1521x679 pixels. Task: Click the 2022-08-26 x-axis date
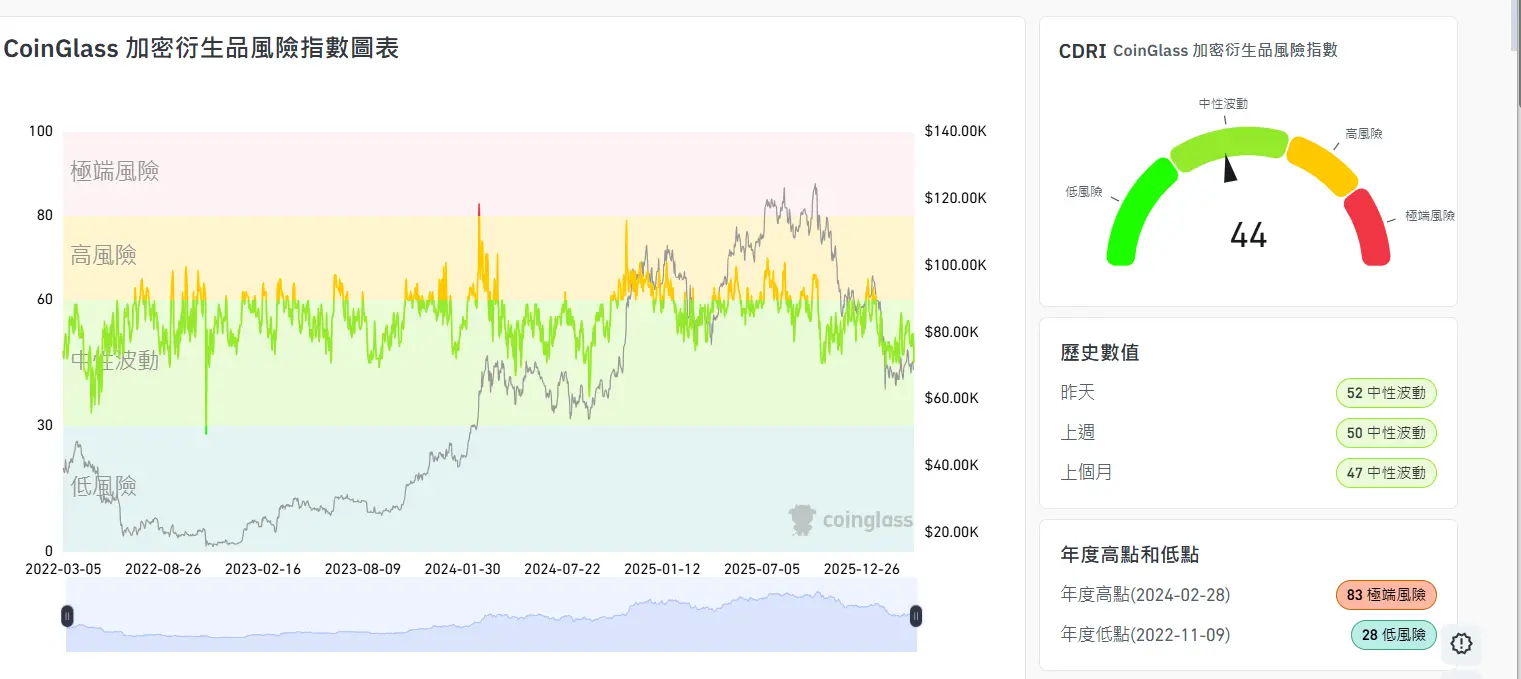(163, 569)
